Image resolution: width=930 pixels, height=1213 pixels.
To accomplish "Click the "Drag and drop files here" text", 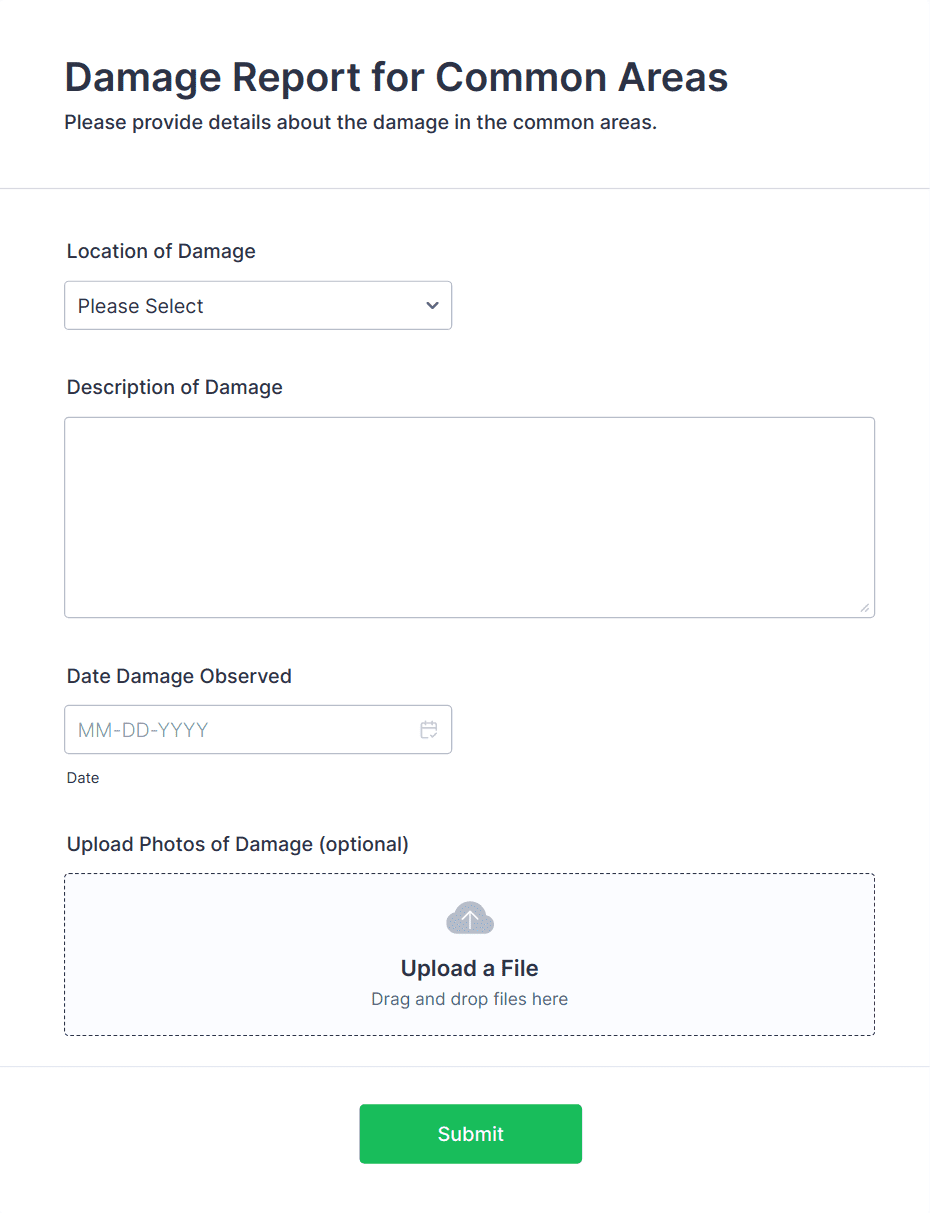I will [469, 999].
